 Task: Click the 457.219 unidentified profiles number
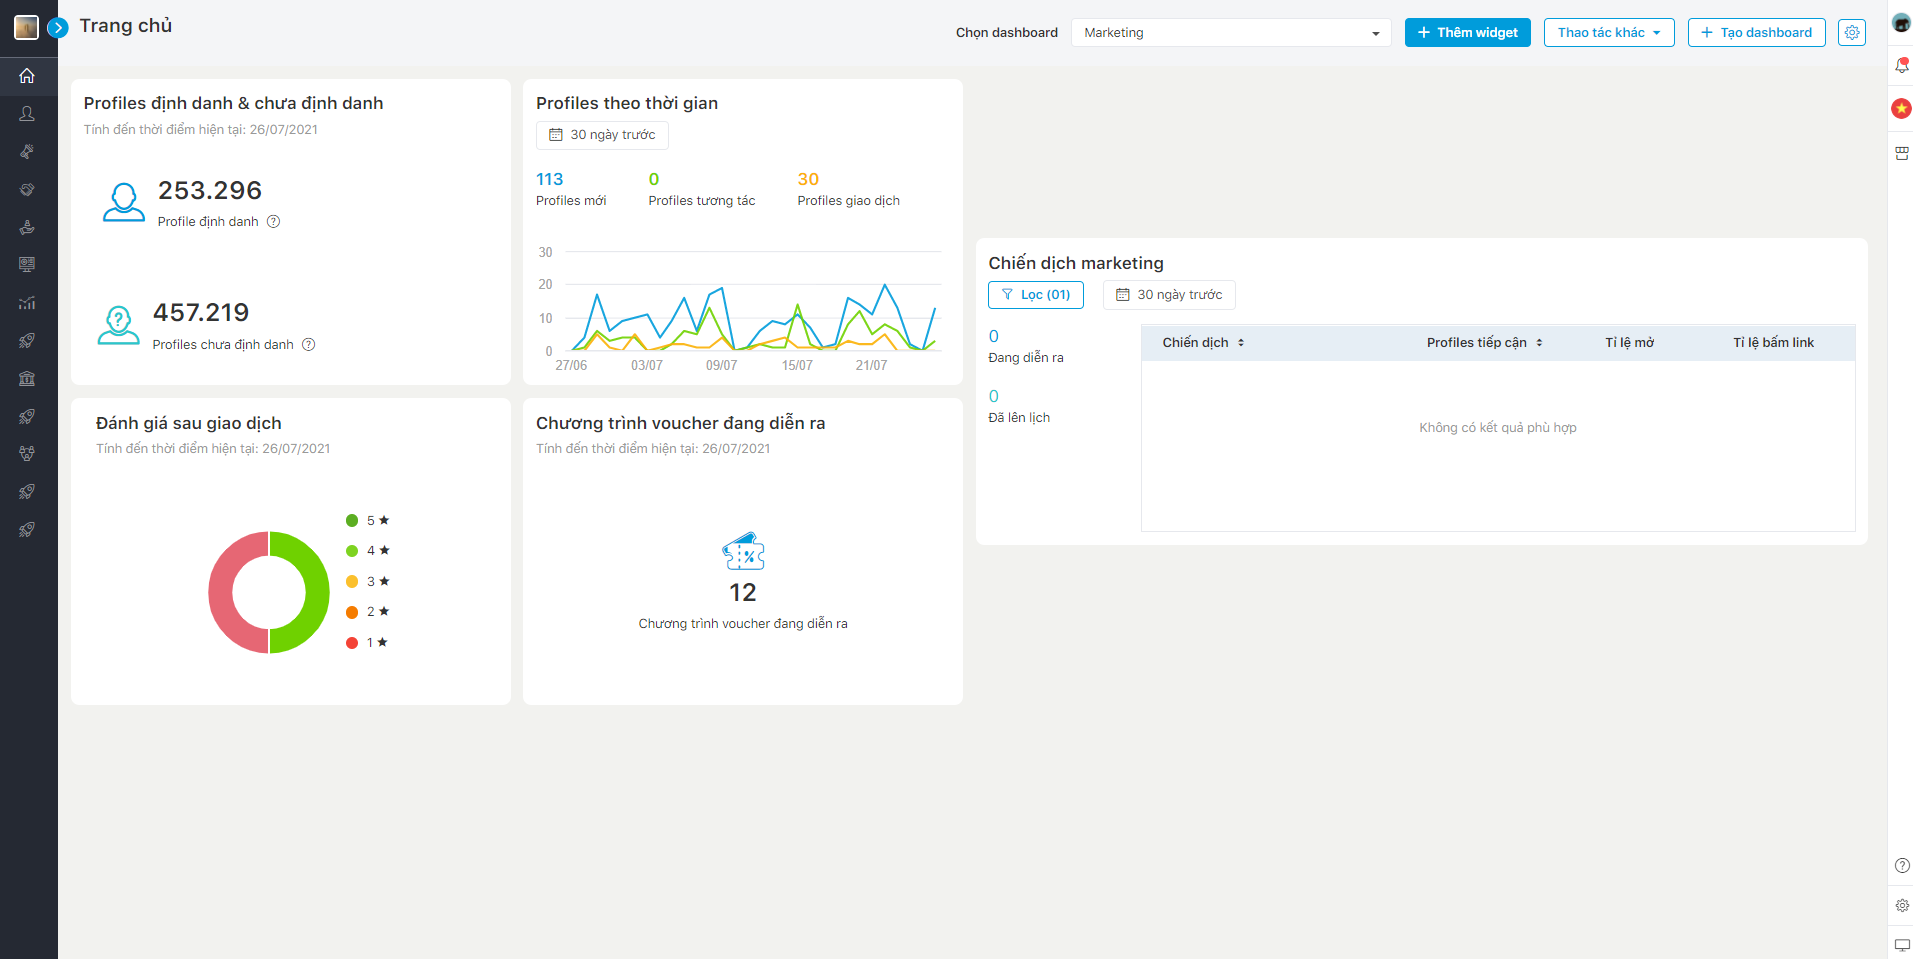coord(201,313)
